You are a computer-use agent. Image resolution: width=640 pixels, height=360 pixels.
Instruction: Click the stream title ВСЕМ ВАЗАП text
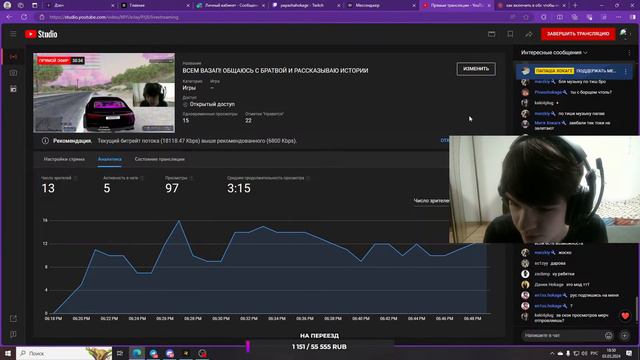275,71
